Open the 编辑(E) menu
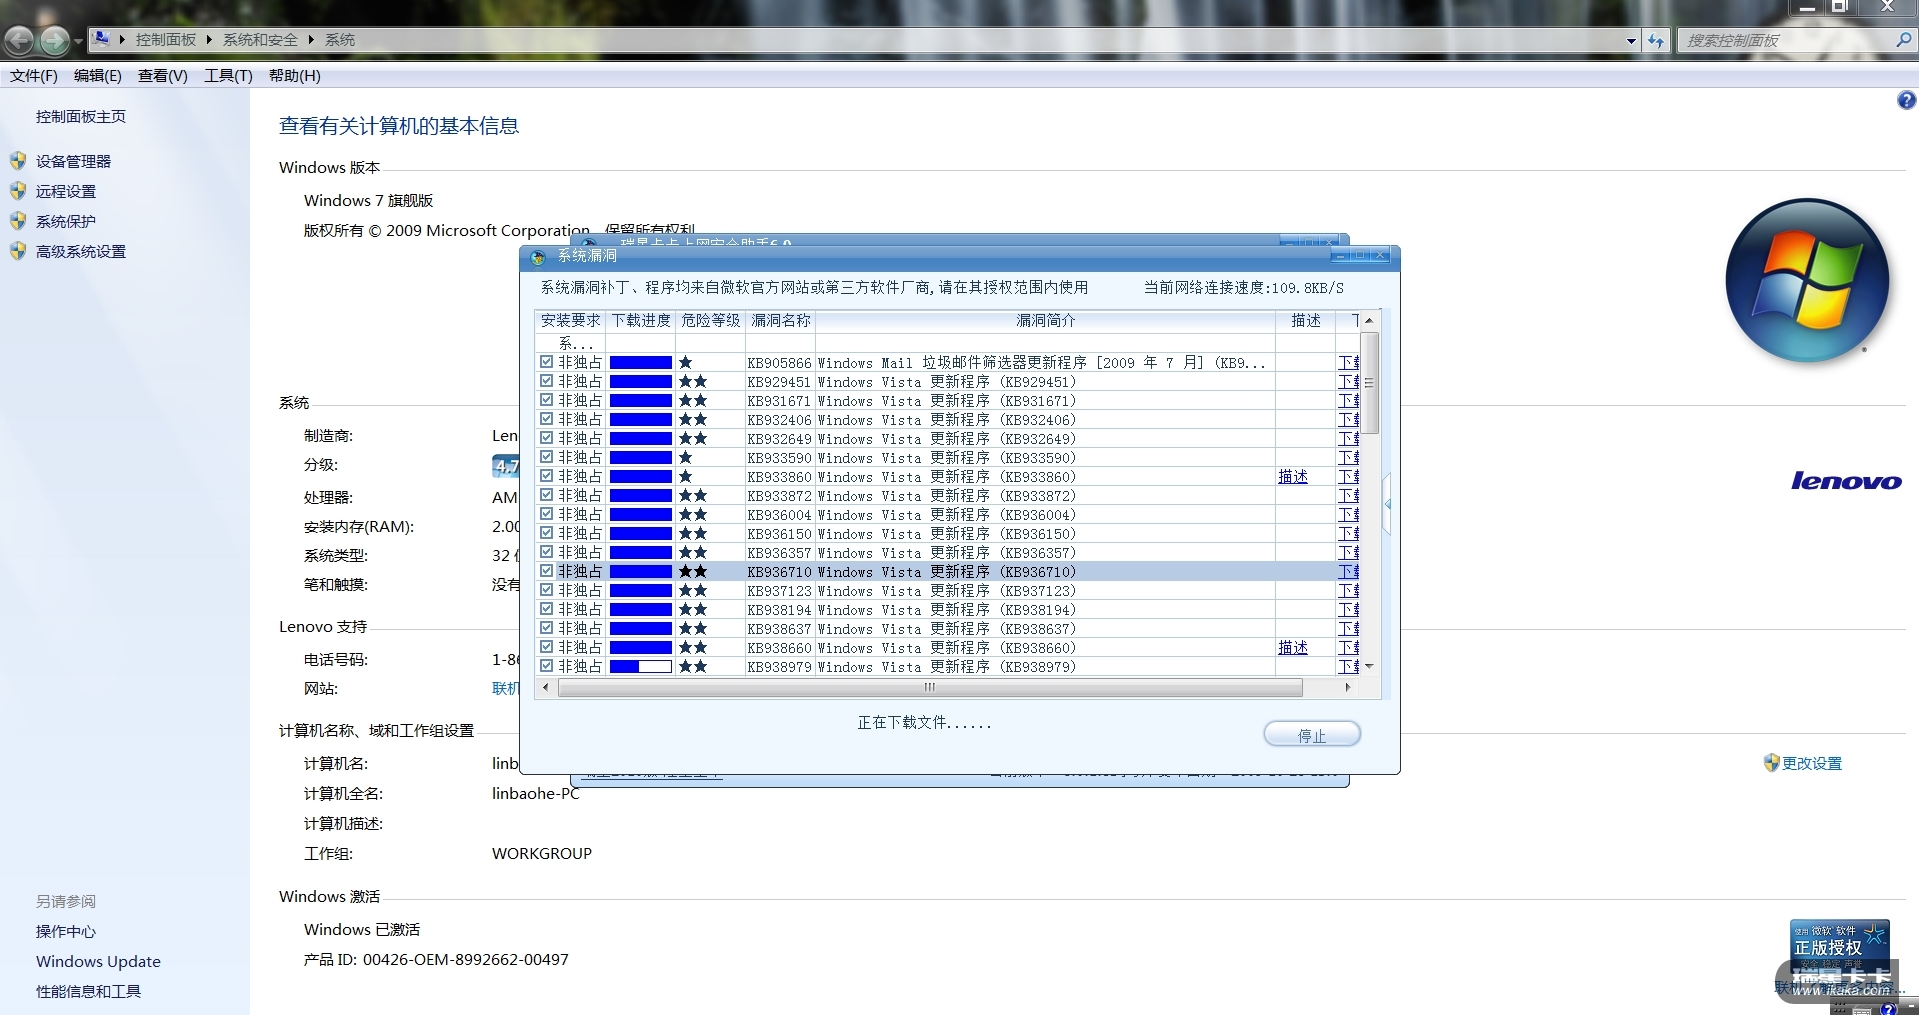 (98, 76)
